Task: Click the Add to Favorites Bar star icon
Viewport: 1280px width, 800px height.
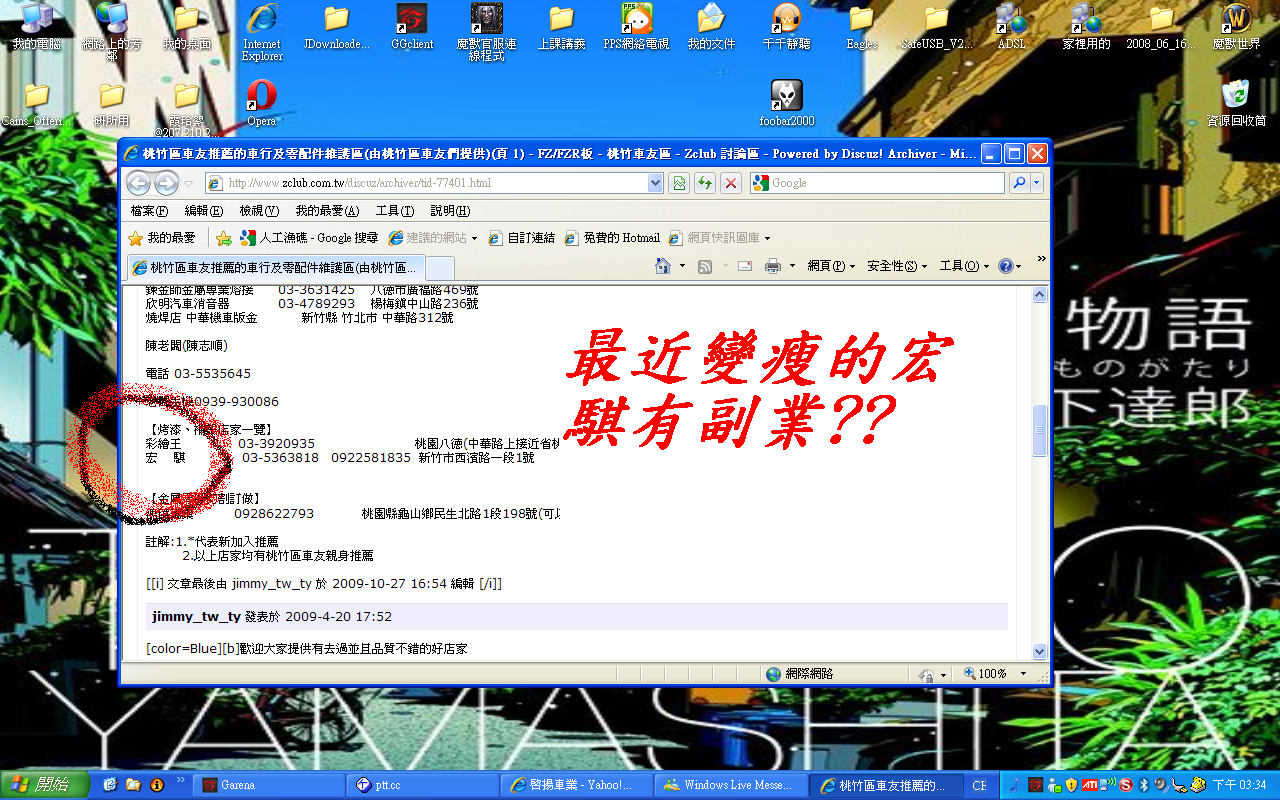Action: tap(224, 238)
